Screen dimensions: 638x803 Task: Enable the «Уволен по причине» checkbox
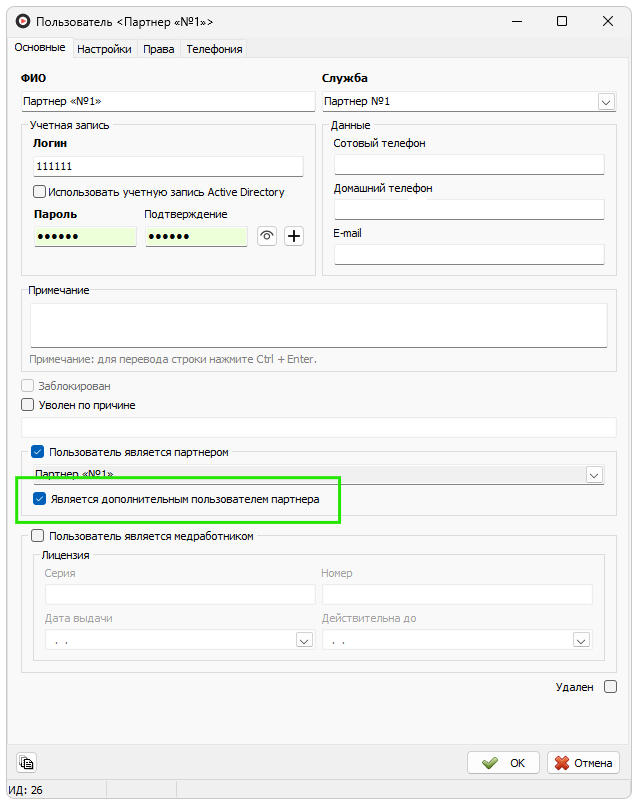pyautogui.click(x=28, y=405)
